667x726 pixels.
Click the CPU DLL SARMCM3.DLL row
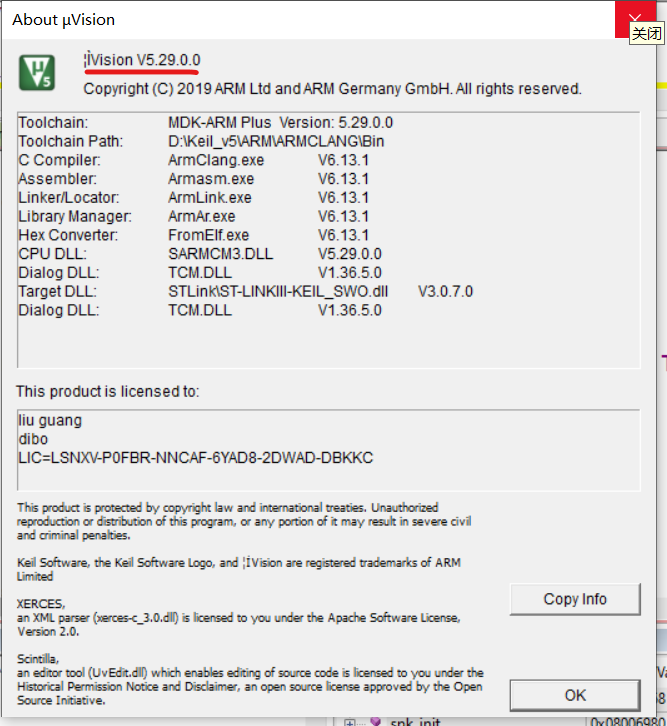point(200,254)
